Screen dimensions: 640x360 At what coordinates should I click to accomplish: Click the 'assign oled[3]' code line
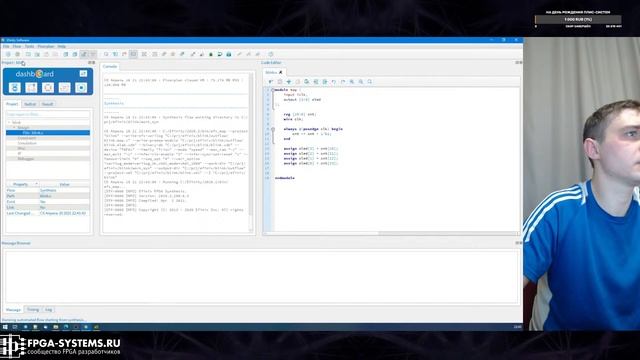tap(311, 149)
